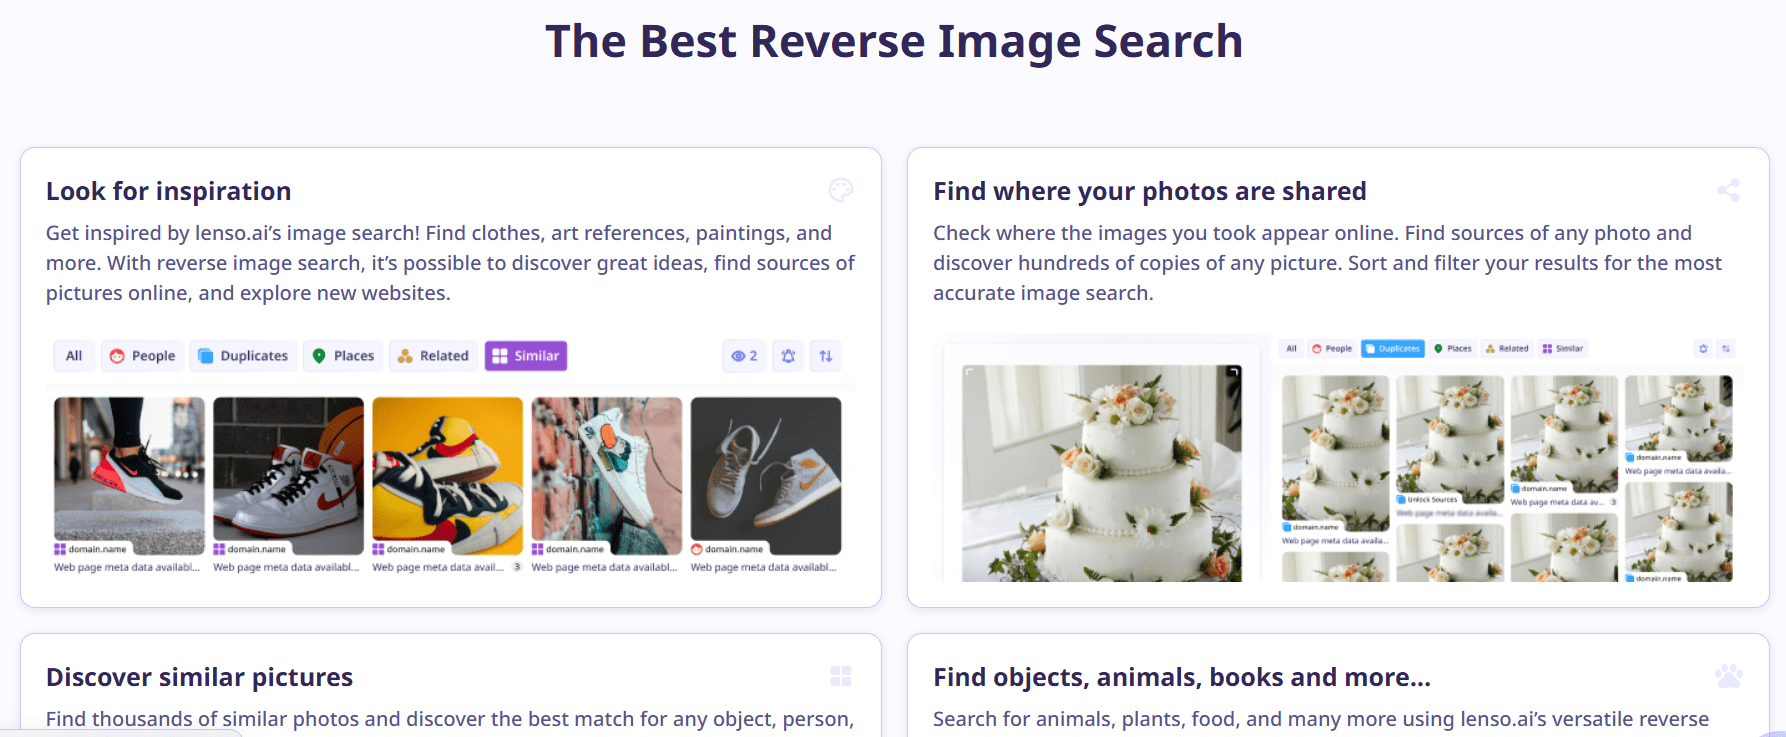
Task: Click the alert bell icon in filter bar
Action: click(x=788, y=356)
